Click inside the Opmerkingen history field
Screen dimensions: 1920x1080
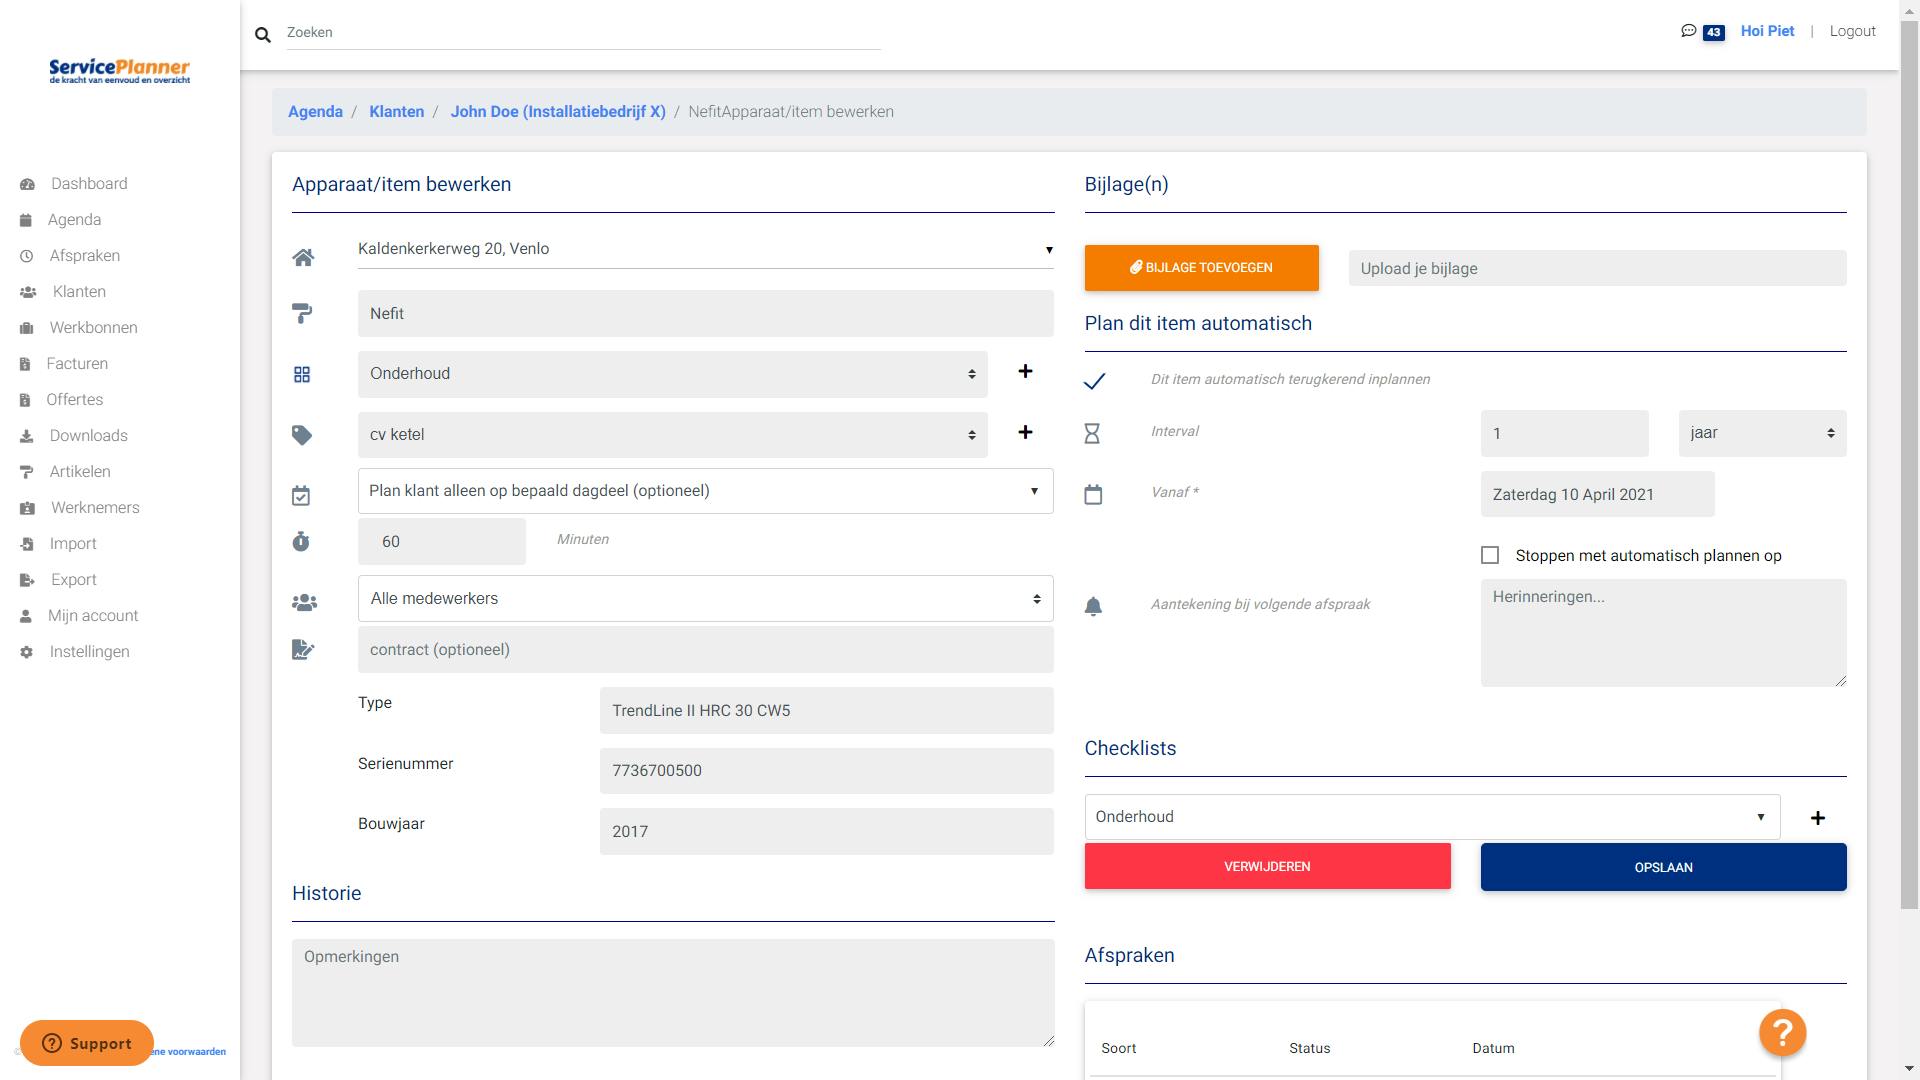pos(672,990)
